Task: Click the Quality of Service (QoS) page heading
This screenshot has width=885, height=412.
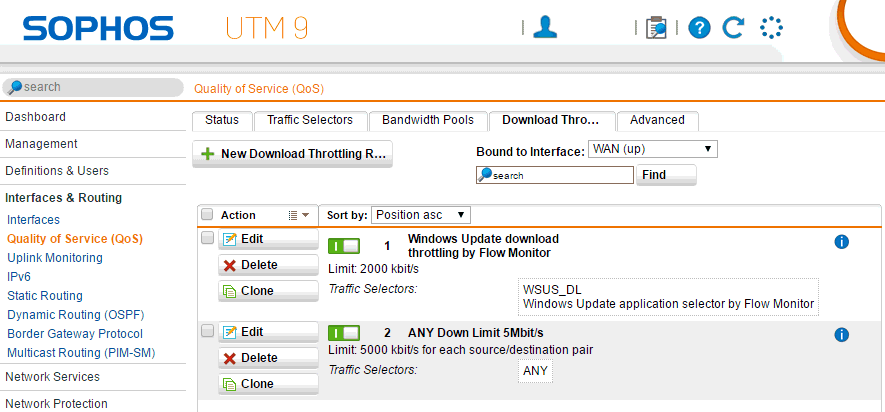Action: 259,89
